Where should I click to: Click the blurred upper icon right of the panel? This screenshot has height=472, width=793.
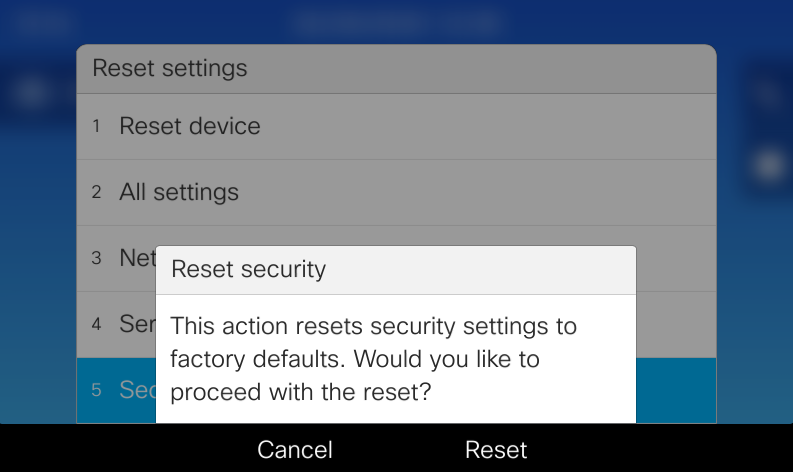point(768,95)
